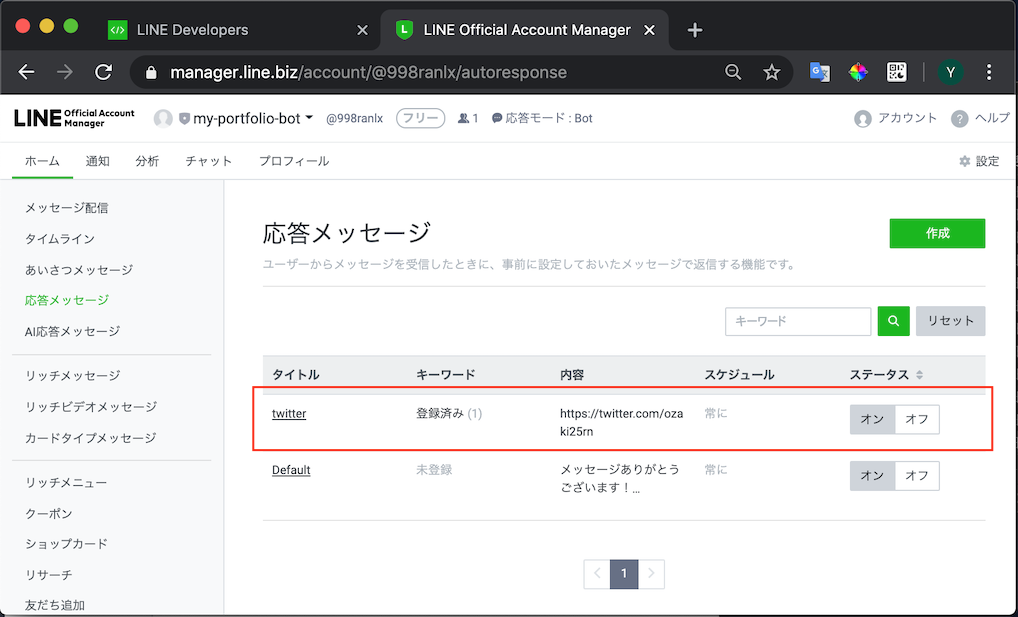Image resolution: width=1018 pixels, height=617 pixels.
Task: Open 設定 with the gear icon
Action: (x=979, y=161)
